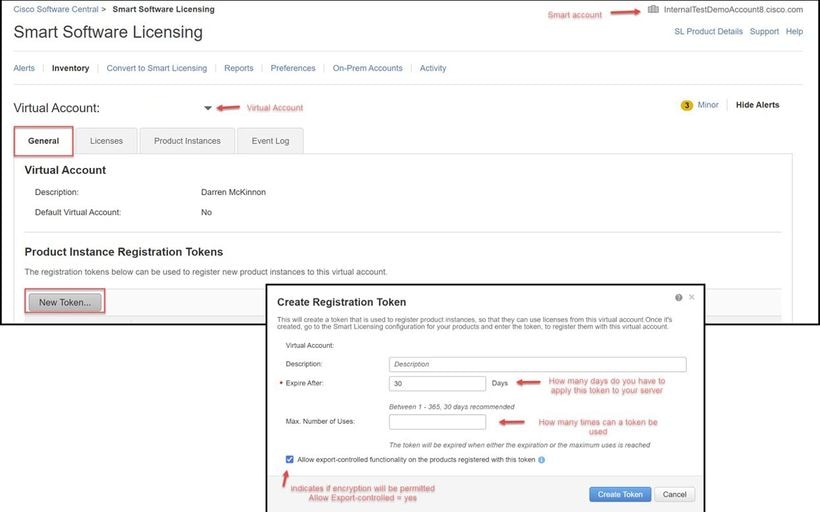Click the New Token button
This screenshot has height=512, width=820.
(x=65, y=302)
